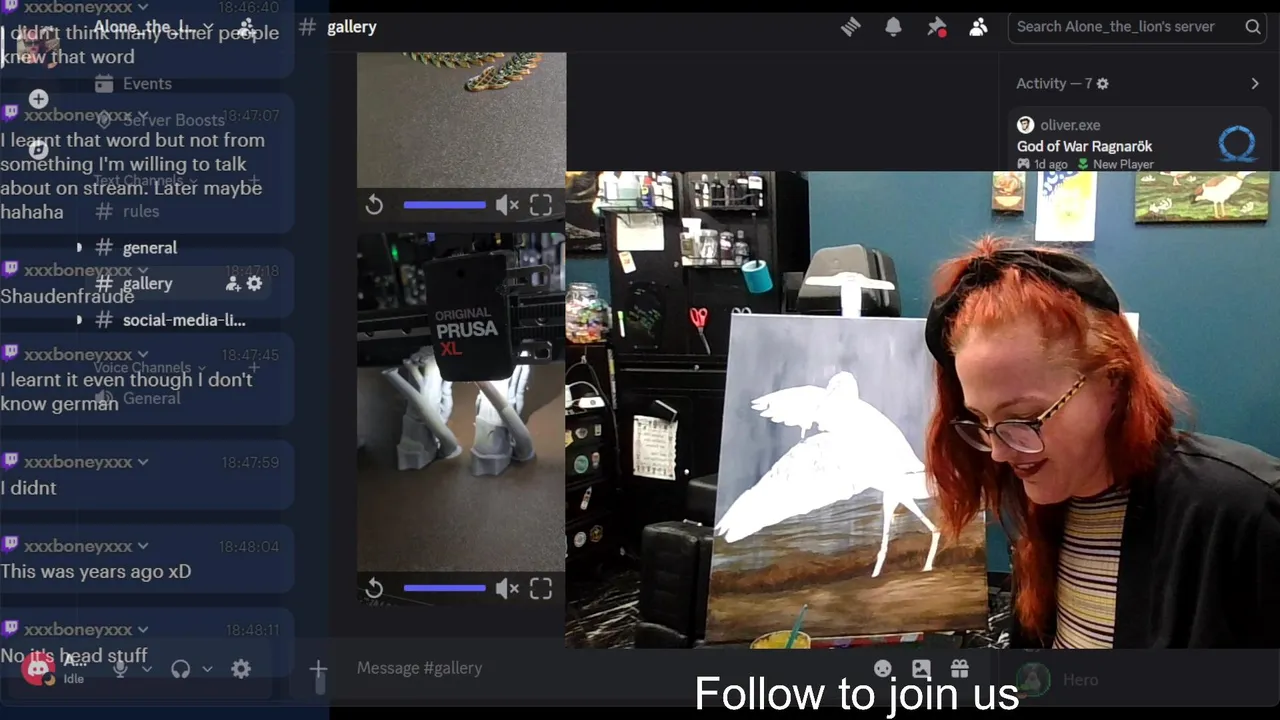
Task: Open notification settings bell icon
Action: (x=893, y=27)
